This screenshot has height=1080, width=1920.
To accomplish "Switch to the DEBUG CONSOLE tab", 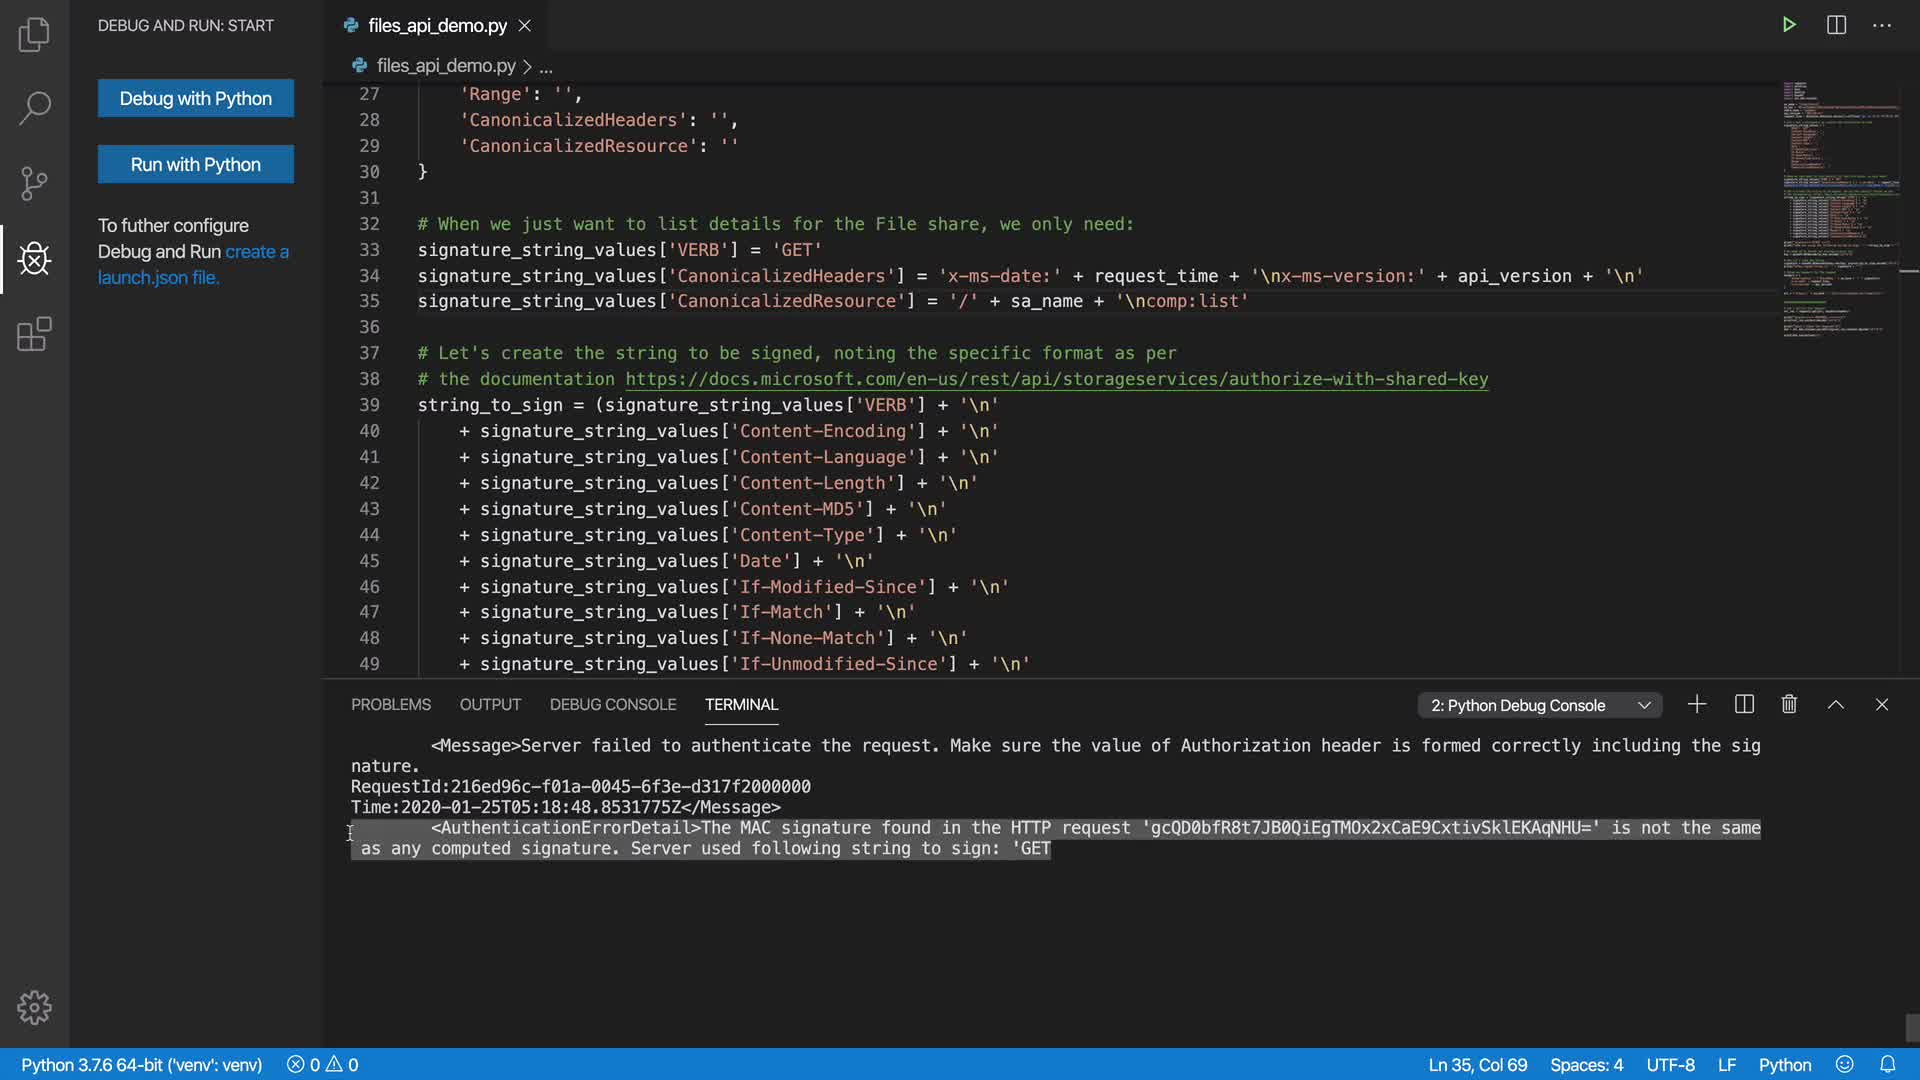I will pyautogui.click(x=612, y=705).
